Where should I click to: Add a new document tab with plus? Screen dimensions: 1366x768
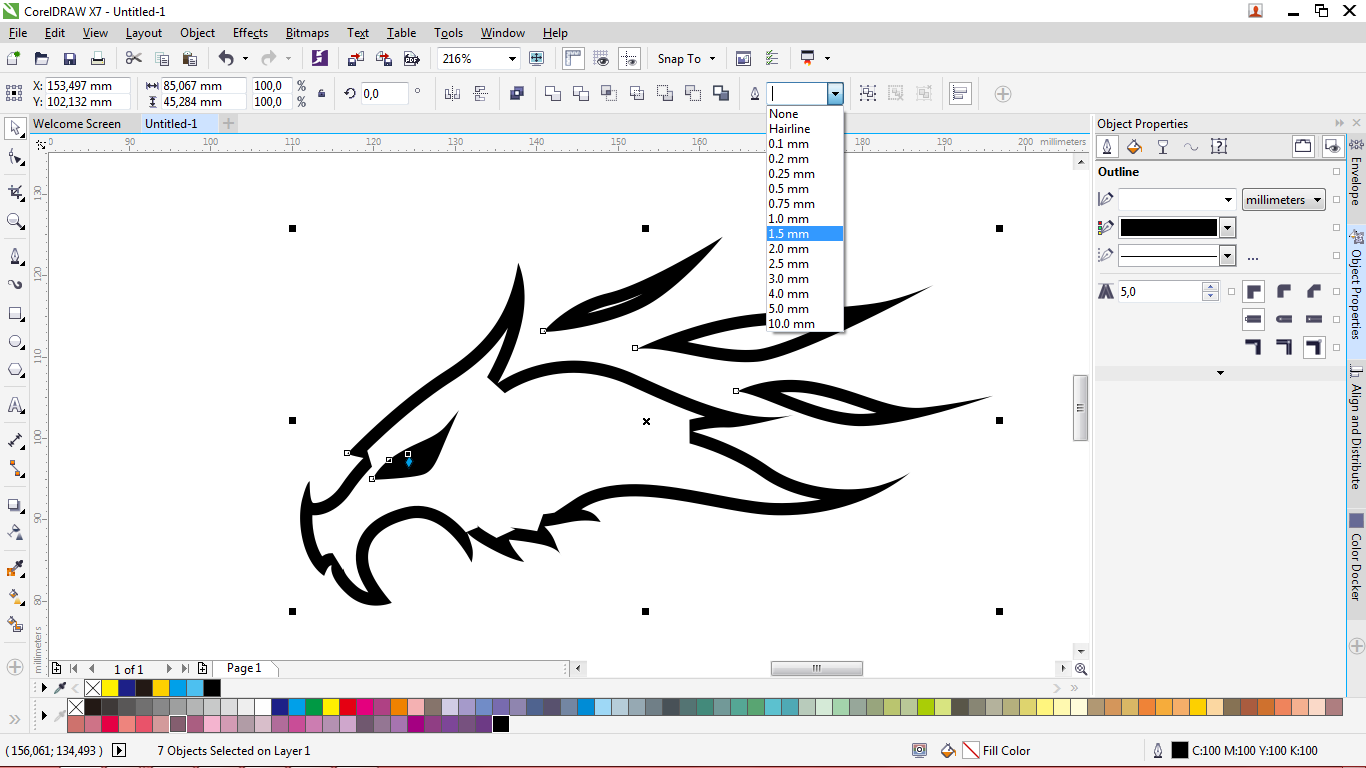click(x=229, y=123)
